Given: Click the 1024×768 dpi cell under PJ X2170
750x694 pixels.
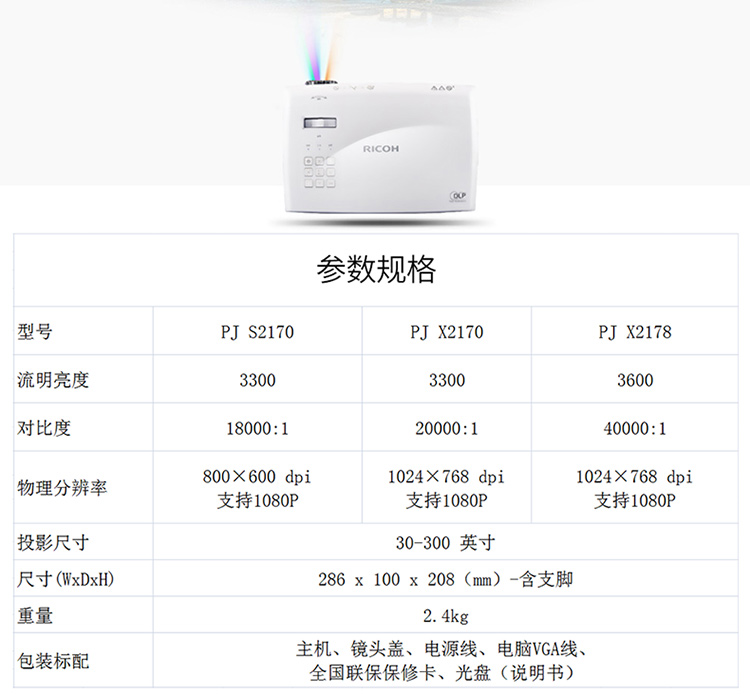Looking at the screenshot, I should click(x=447, y=488).
